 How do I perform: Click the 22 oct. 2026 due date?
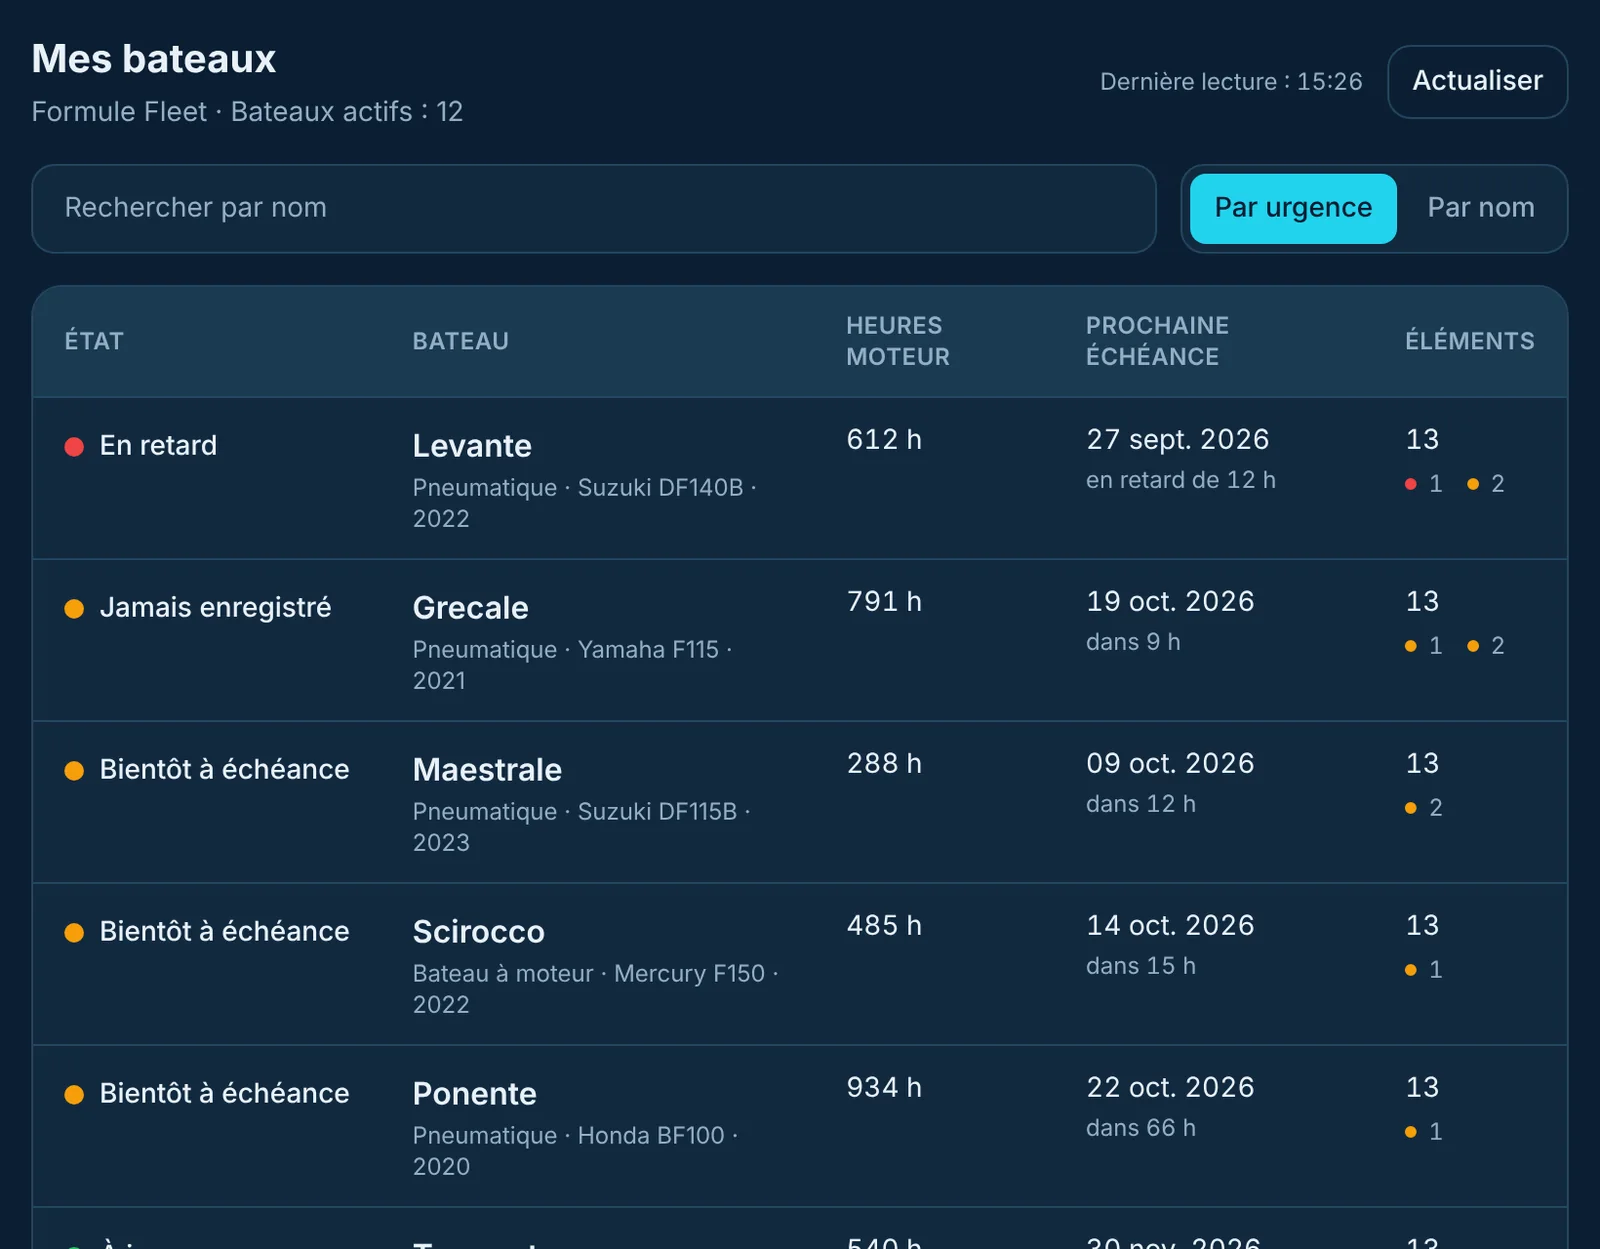[x=1170, y=1088]
